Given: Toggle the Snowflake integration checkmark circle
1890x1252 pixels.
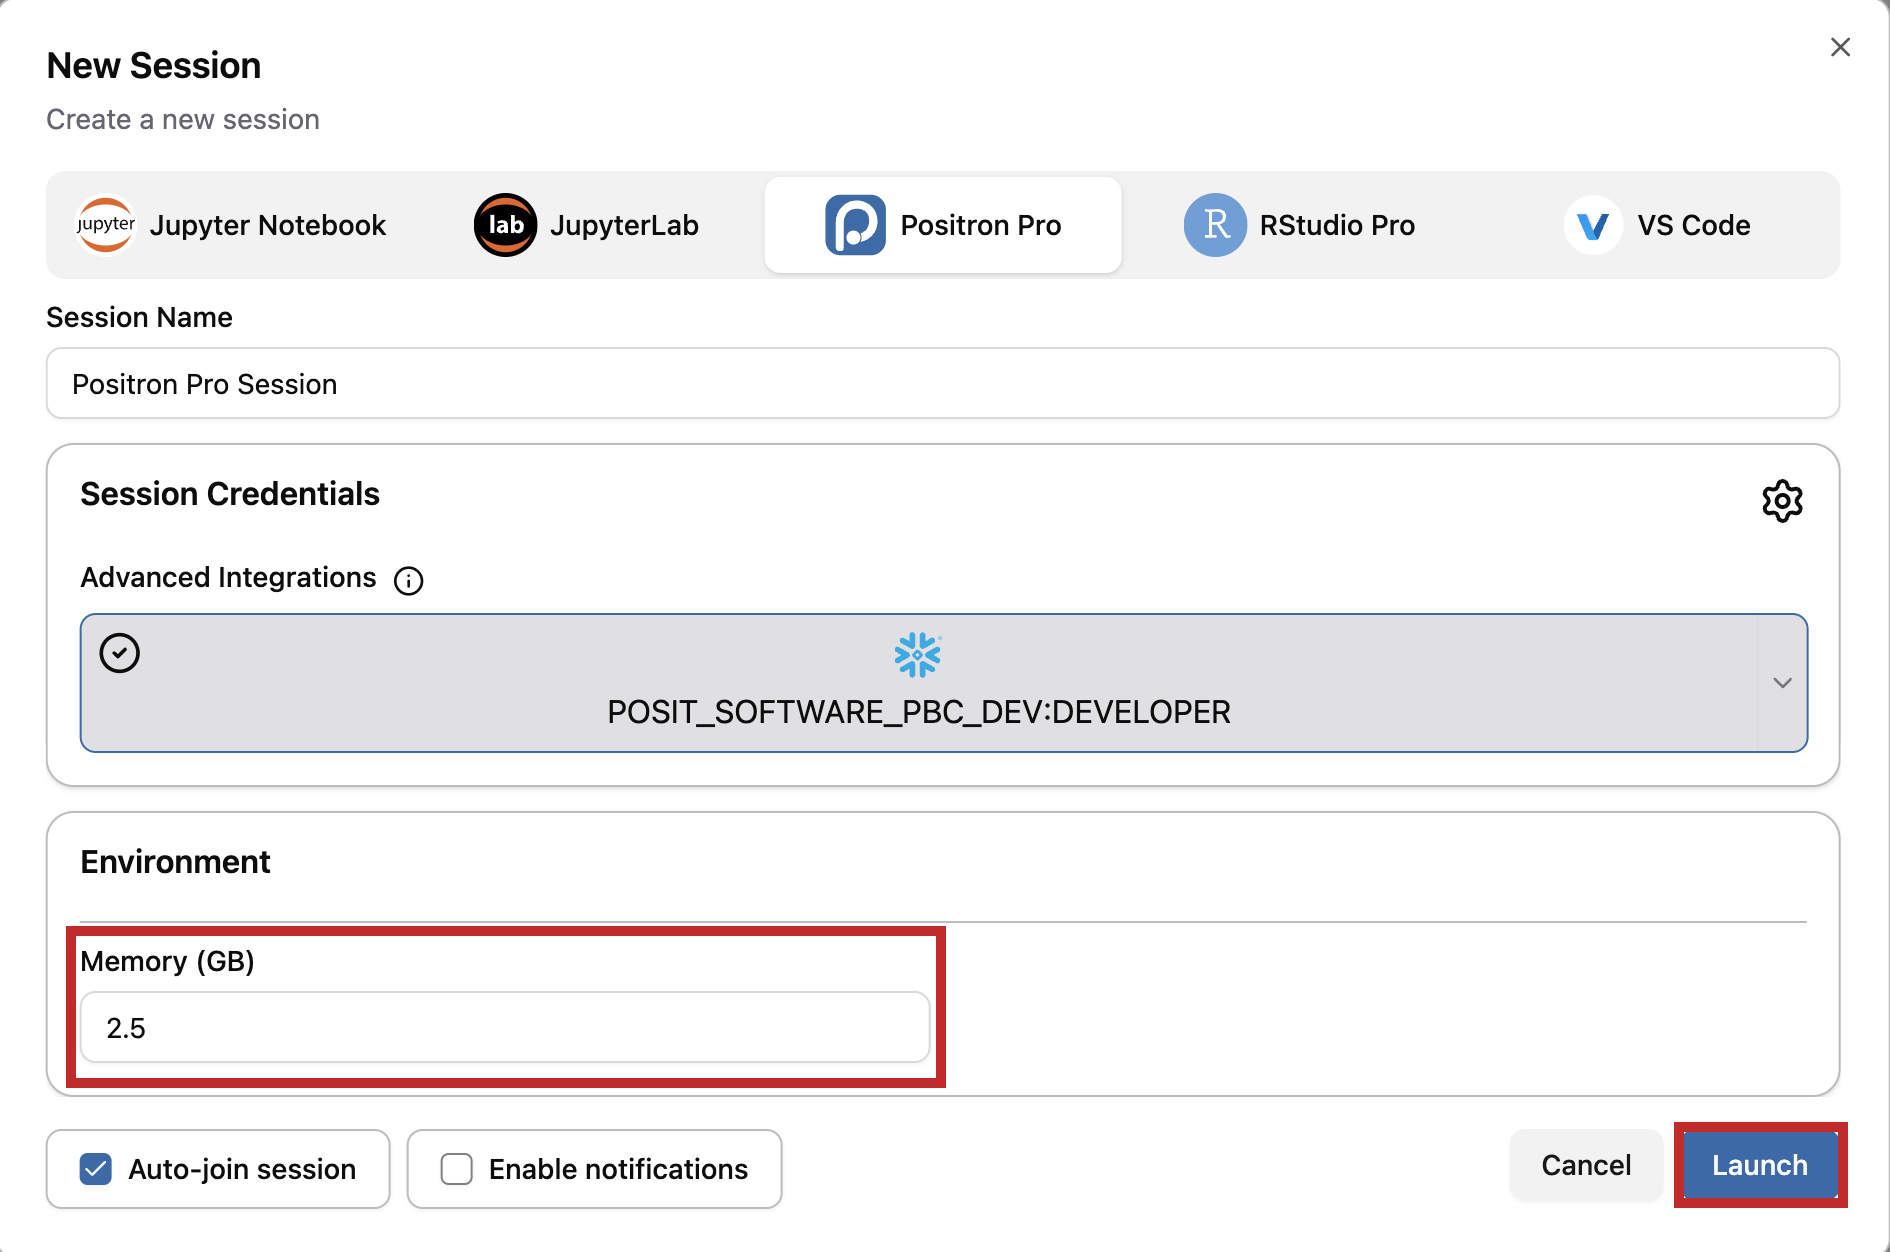Looking at the screenshot, I should coord(120,653).
